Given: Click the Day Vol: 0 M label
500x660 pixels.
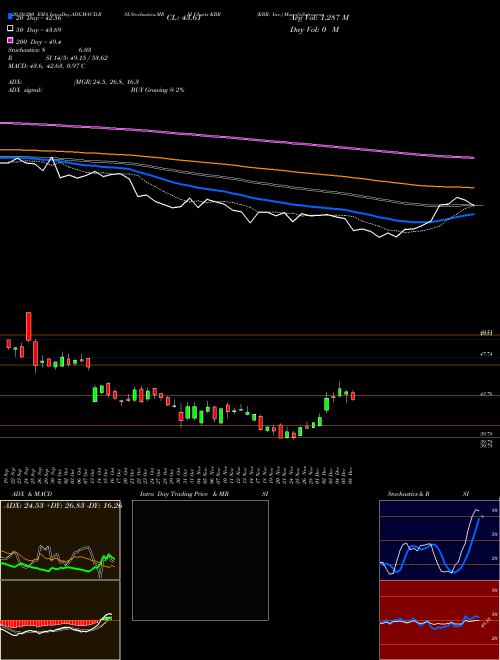Looking at the screenshot, I should click(x=314, y=30).
